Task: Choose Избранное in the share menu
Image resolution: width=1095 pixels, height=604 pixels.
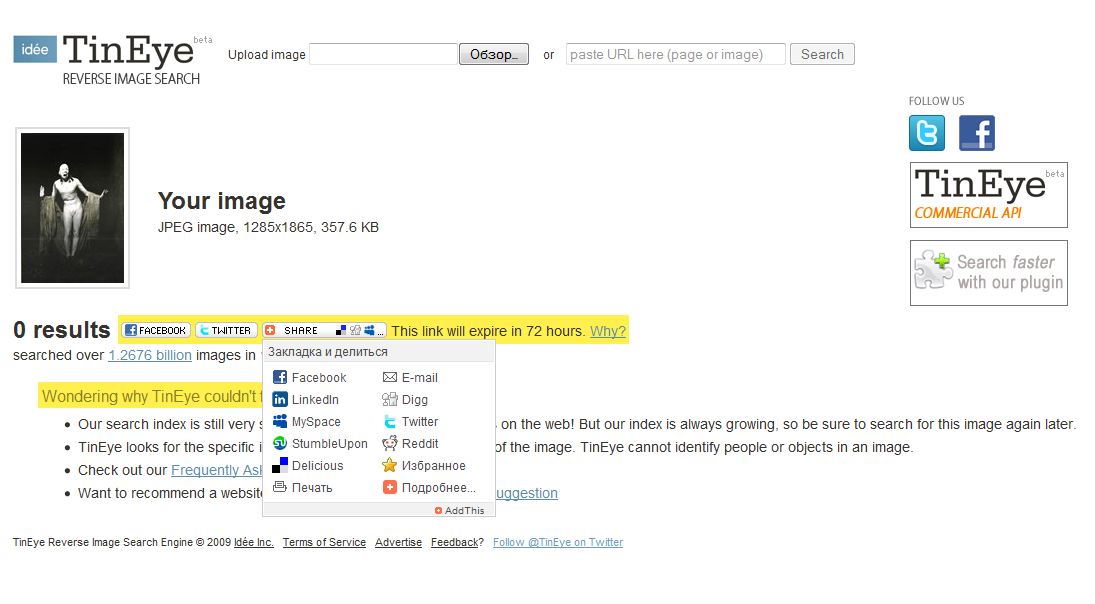Action: (434, 466)
